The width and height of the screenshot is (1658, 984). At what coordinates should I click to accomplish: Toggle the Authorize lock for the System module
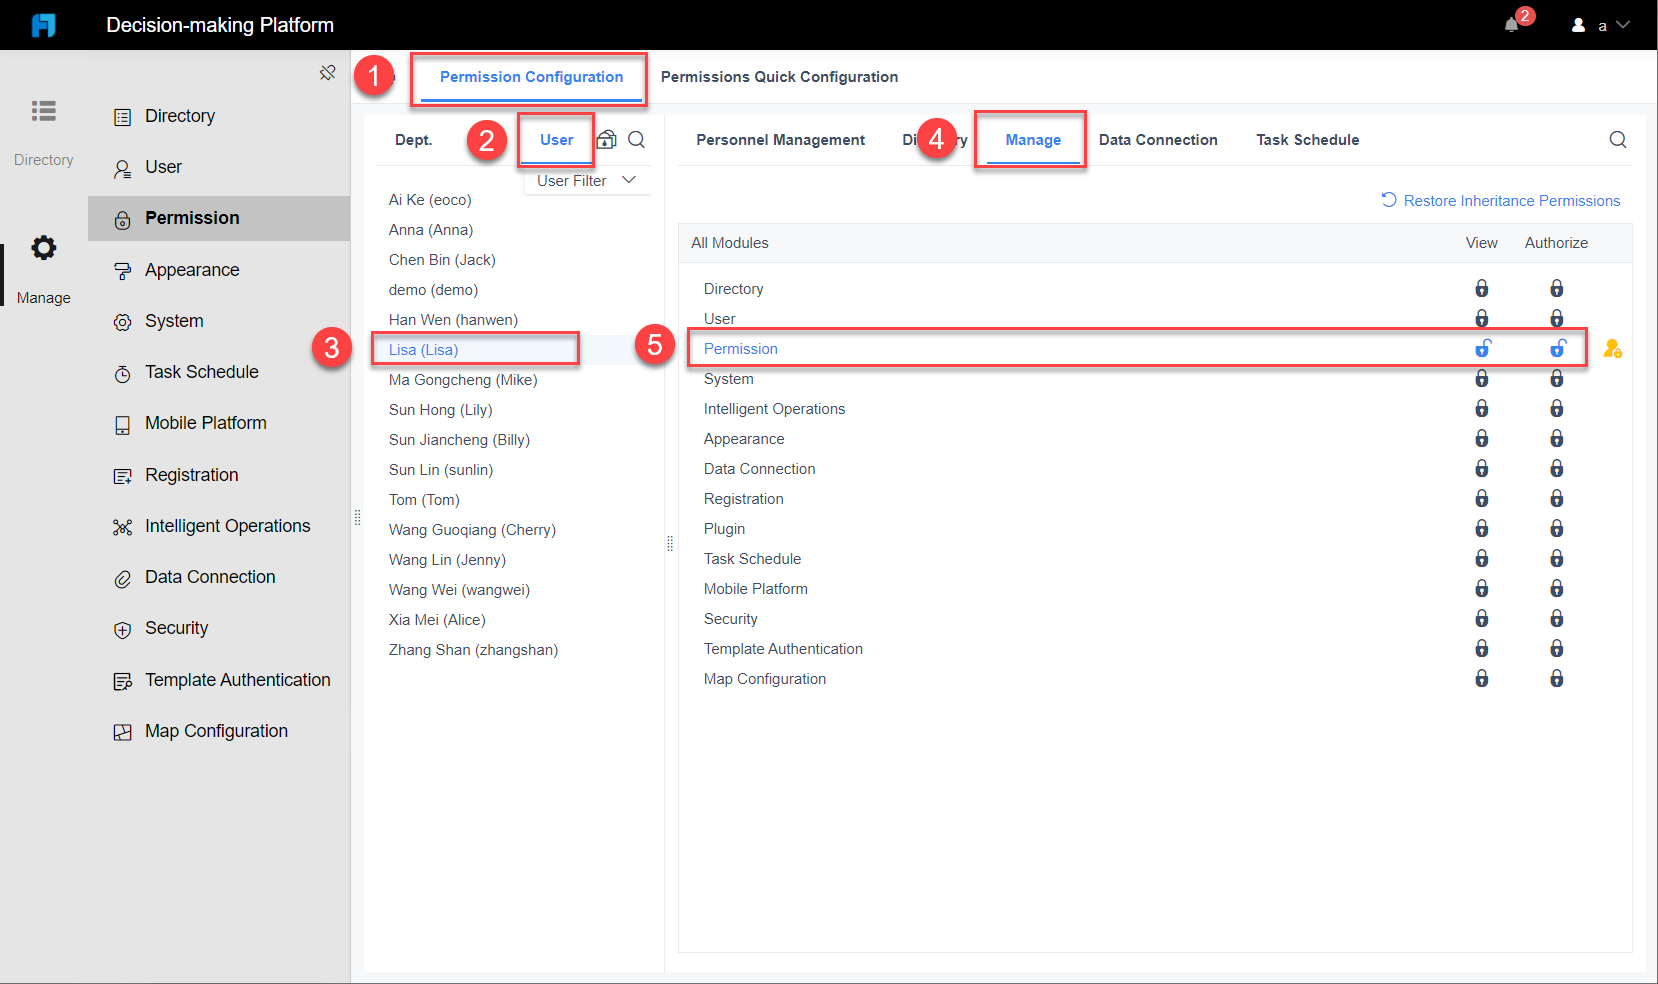coord(1556,378)
